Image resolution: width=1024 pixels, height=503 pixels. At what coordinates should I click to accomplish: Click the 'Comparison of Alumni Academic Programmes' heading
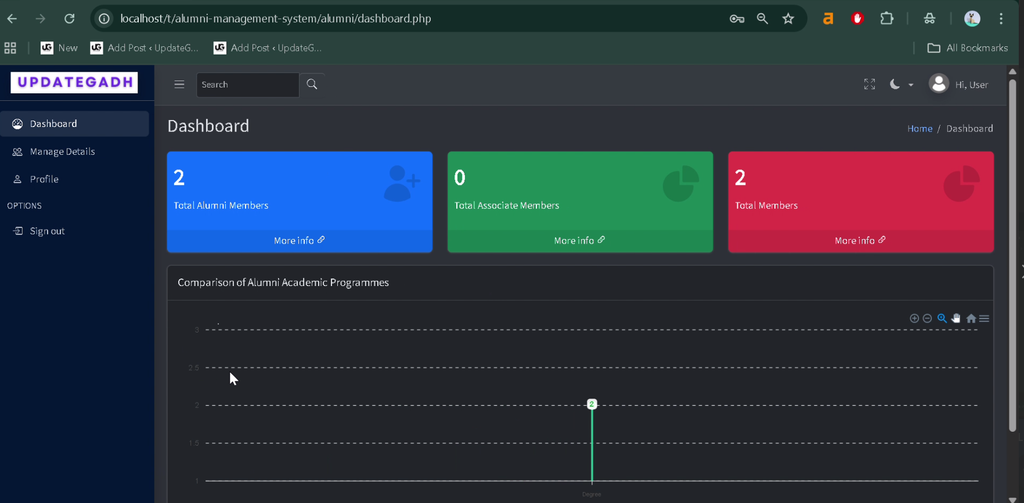tap(283, 282)
